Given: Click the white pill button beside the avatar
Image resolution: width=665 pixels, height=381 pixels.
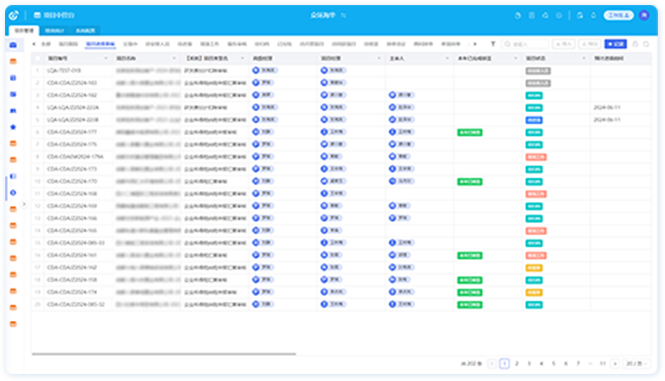Looking at the screenshot, I should pos(618,15).
